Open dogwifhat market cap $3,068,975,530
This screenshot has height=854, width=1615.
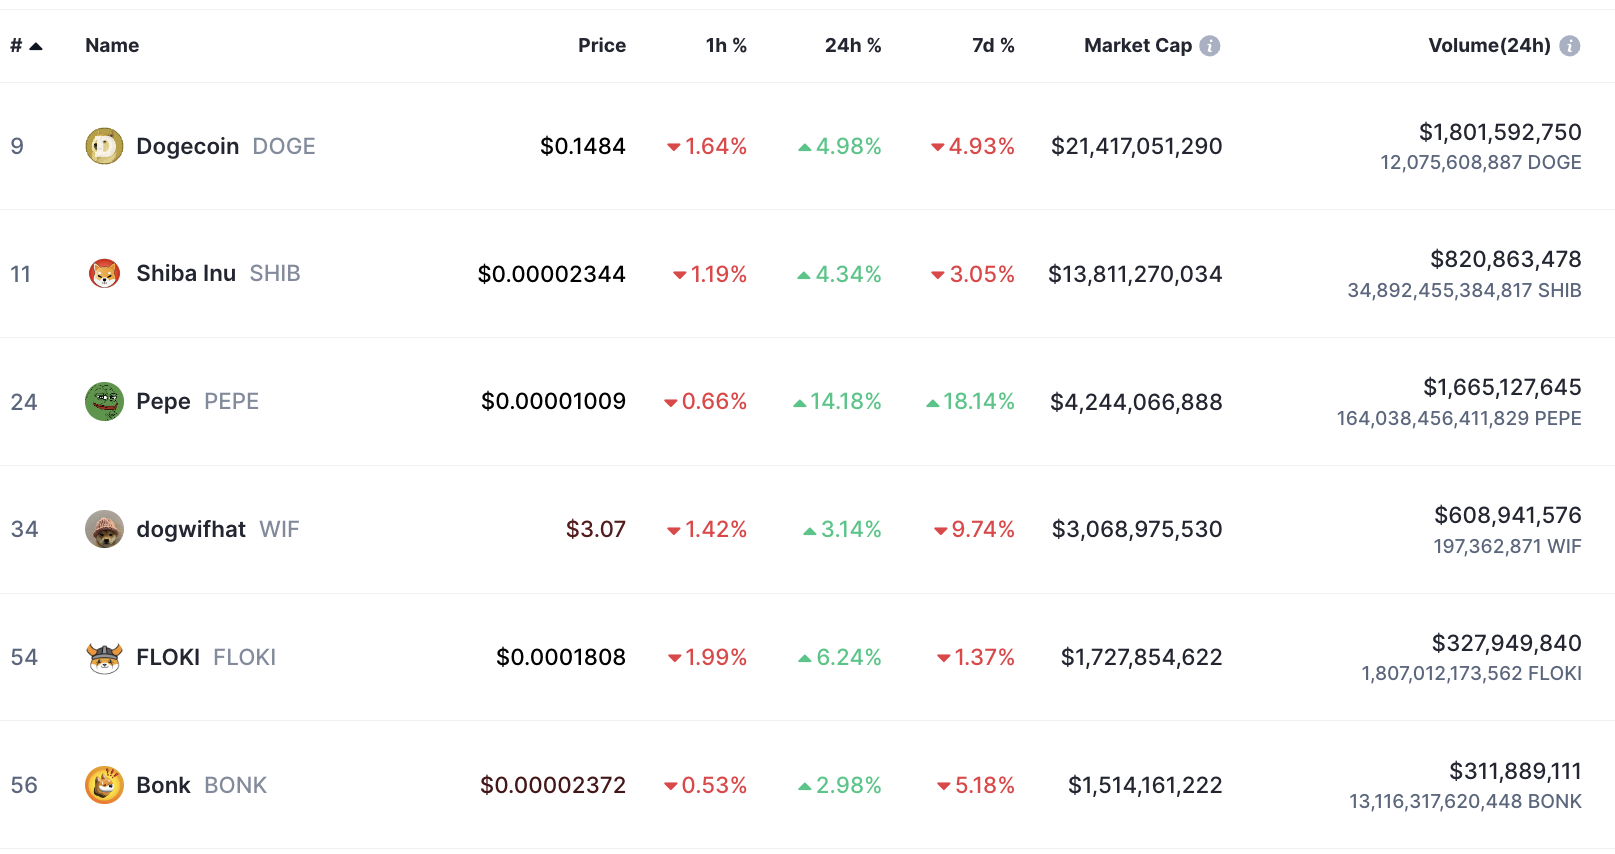pos(1137,529)
